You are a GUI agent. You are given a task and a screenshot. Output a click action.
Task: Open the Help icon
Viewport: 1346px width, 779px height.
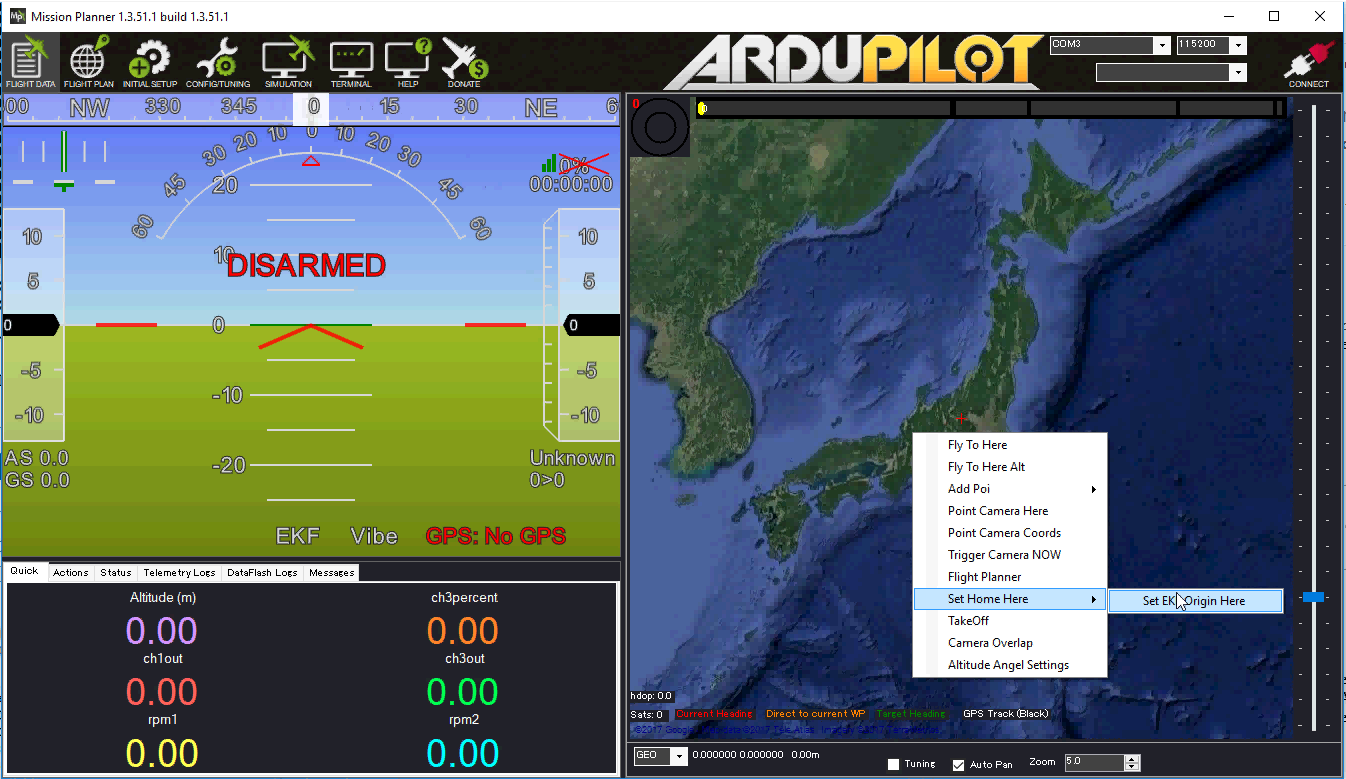coord(408,60)
